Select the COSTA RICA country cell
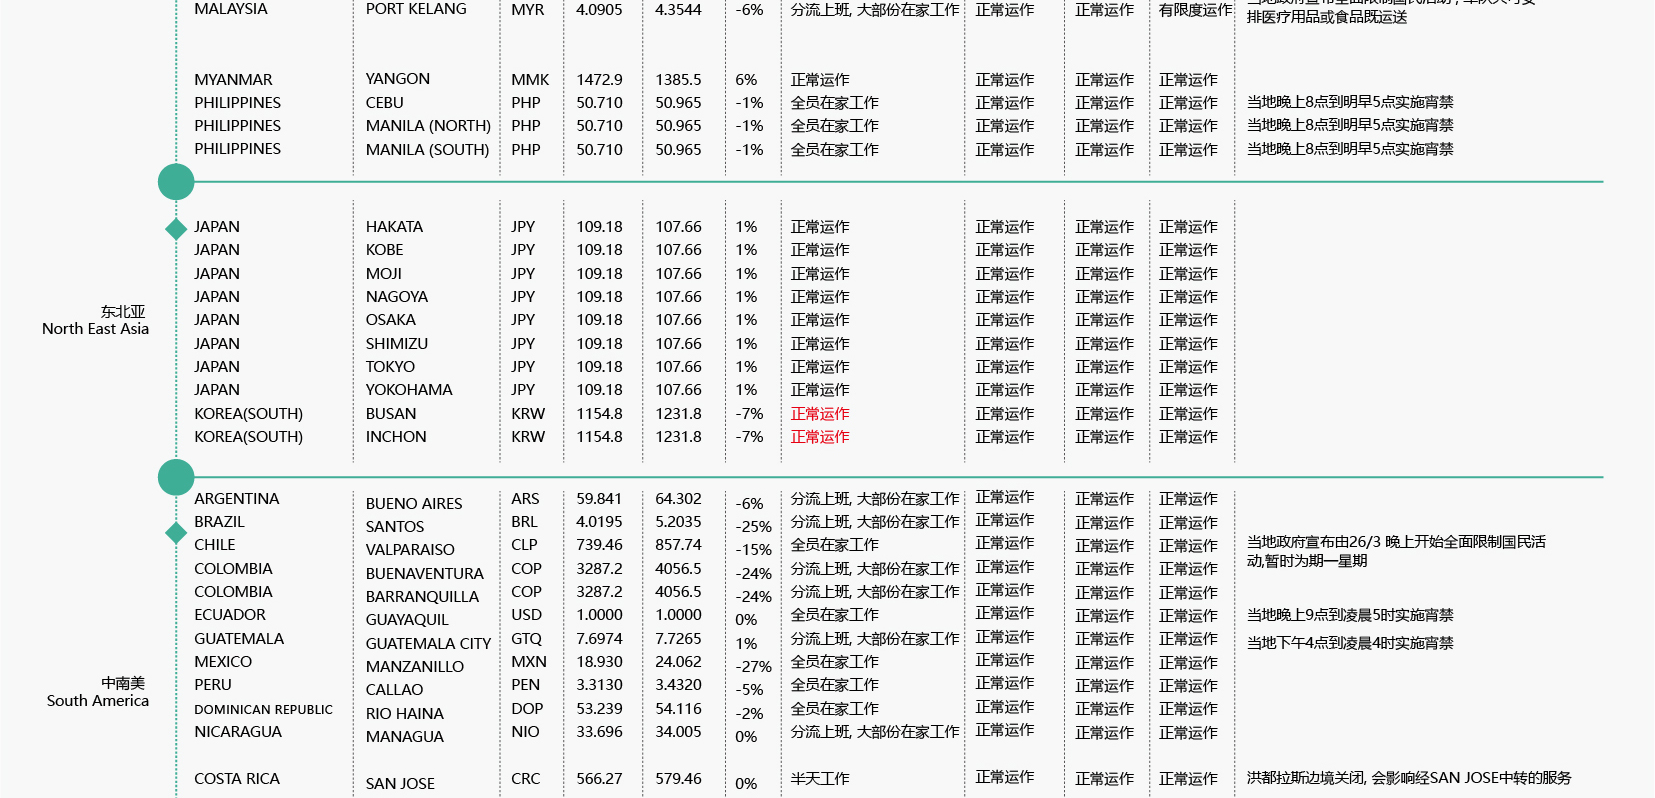 [x=237, y=779]
